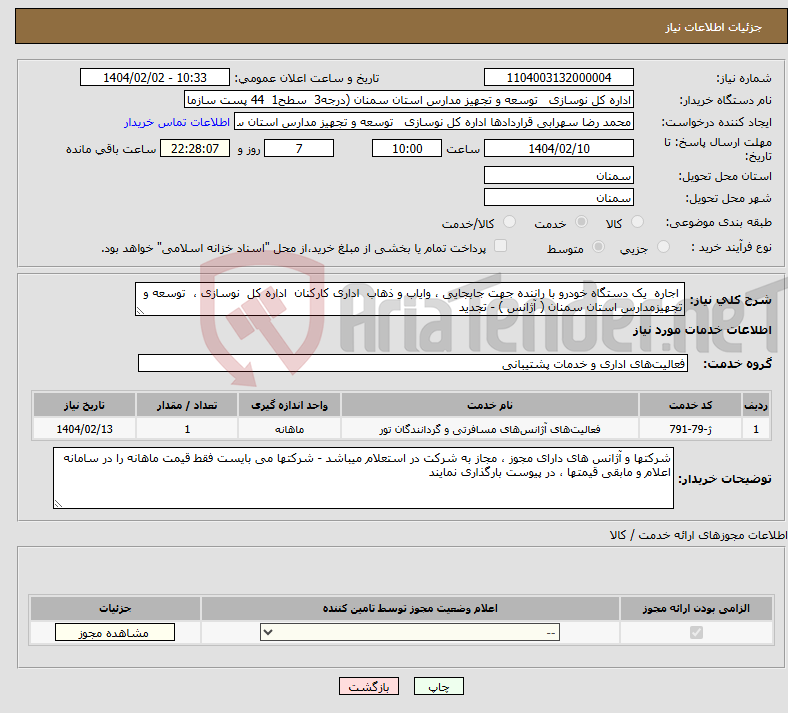Select the کالا/خدمت radio button
Image resolution: width=788 pixels, height=713 pixels.
pyautogui.click(x=510, y=222)
